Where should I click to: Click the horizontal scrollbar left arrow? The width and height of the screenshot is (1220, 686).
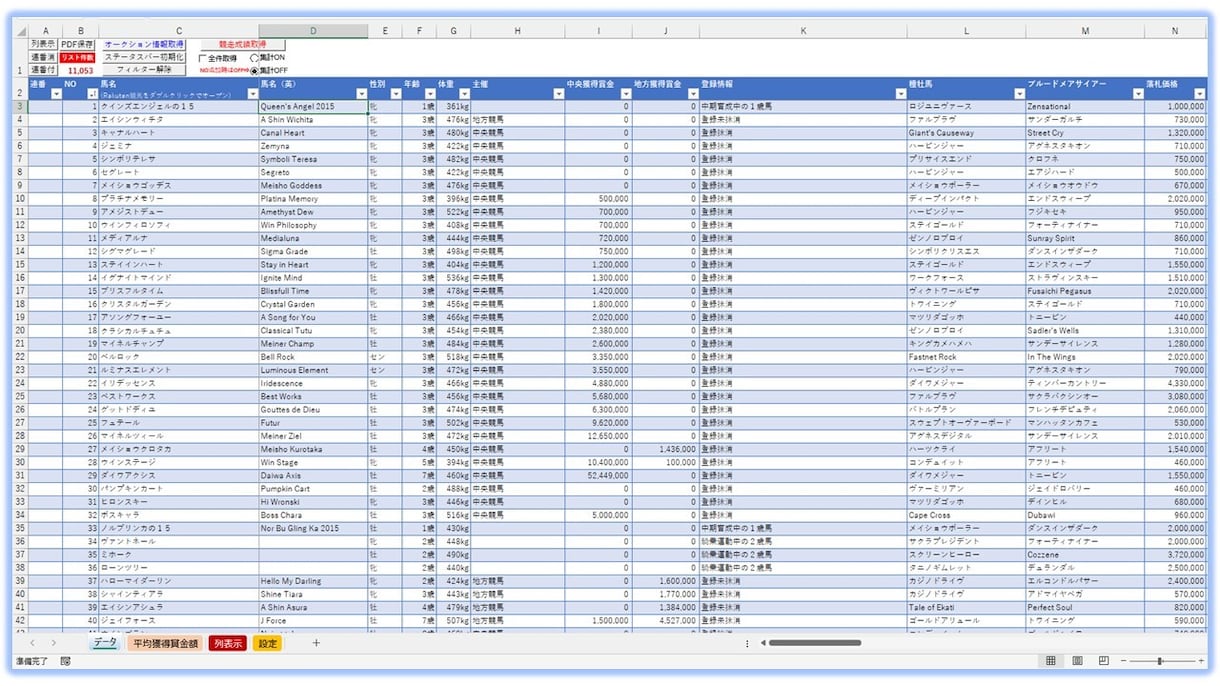[762, 643]
